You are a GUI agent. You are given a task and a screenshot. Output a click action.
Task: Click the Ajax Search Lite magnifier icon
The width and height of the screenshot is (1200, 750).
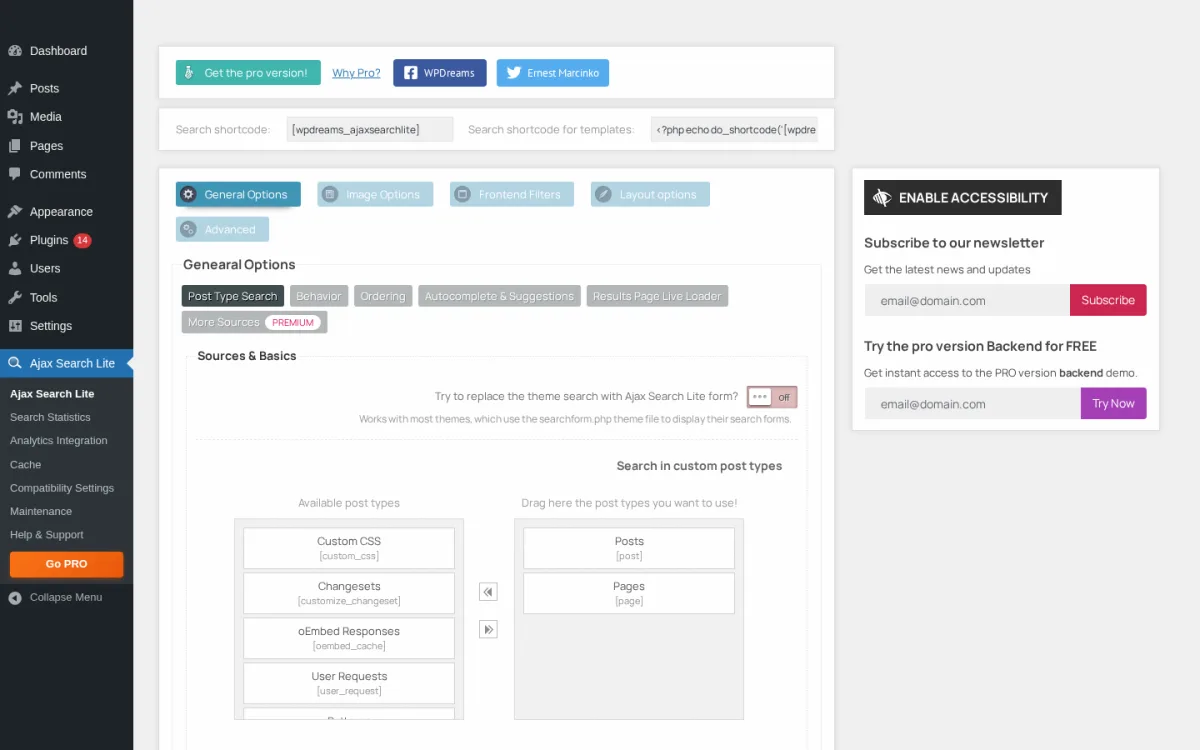(15, 363)
